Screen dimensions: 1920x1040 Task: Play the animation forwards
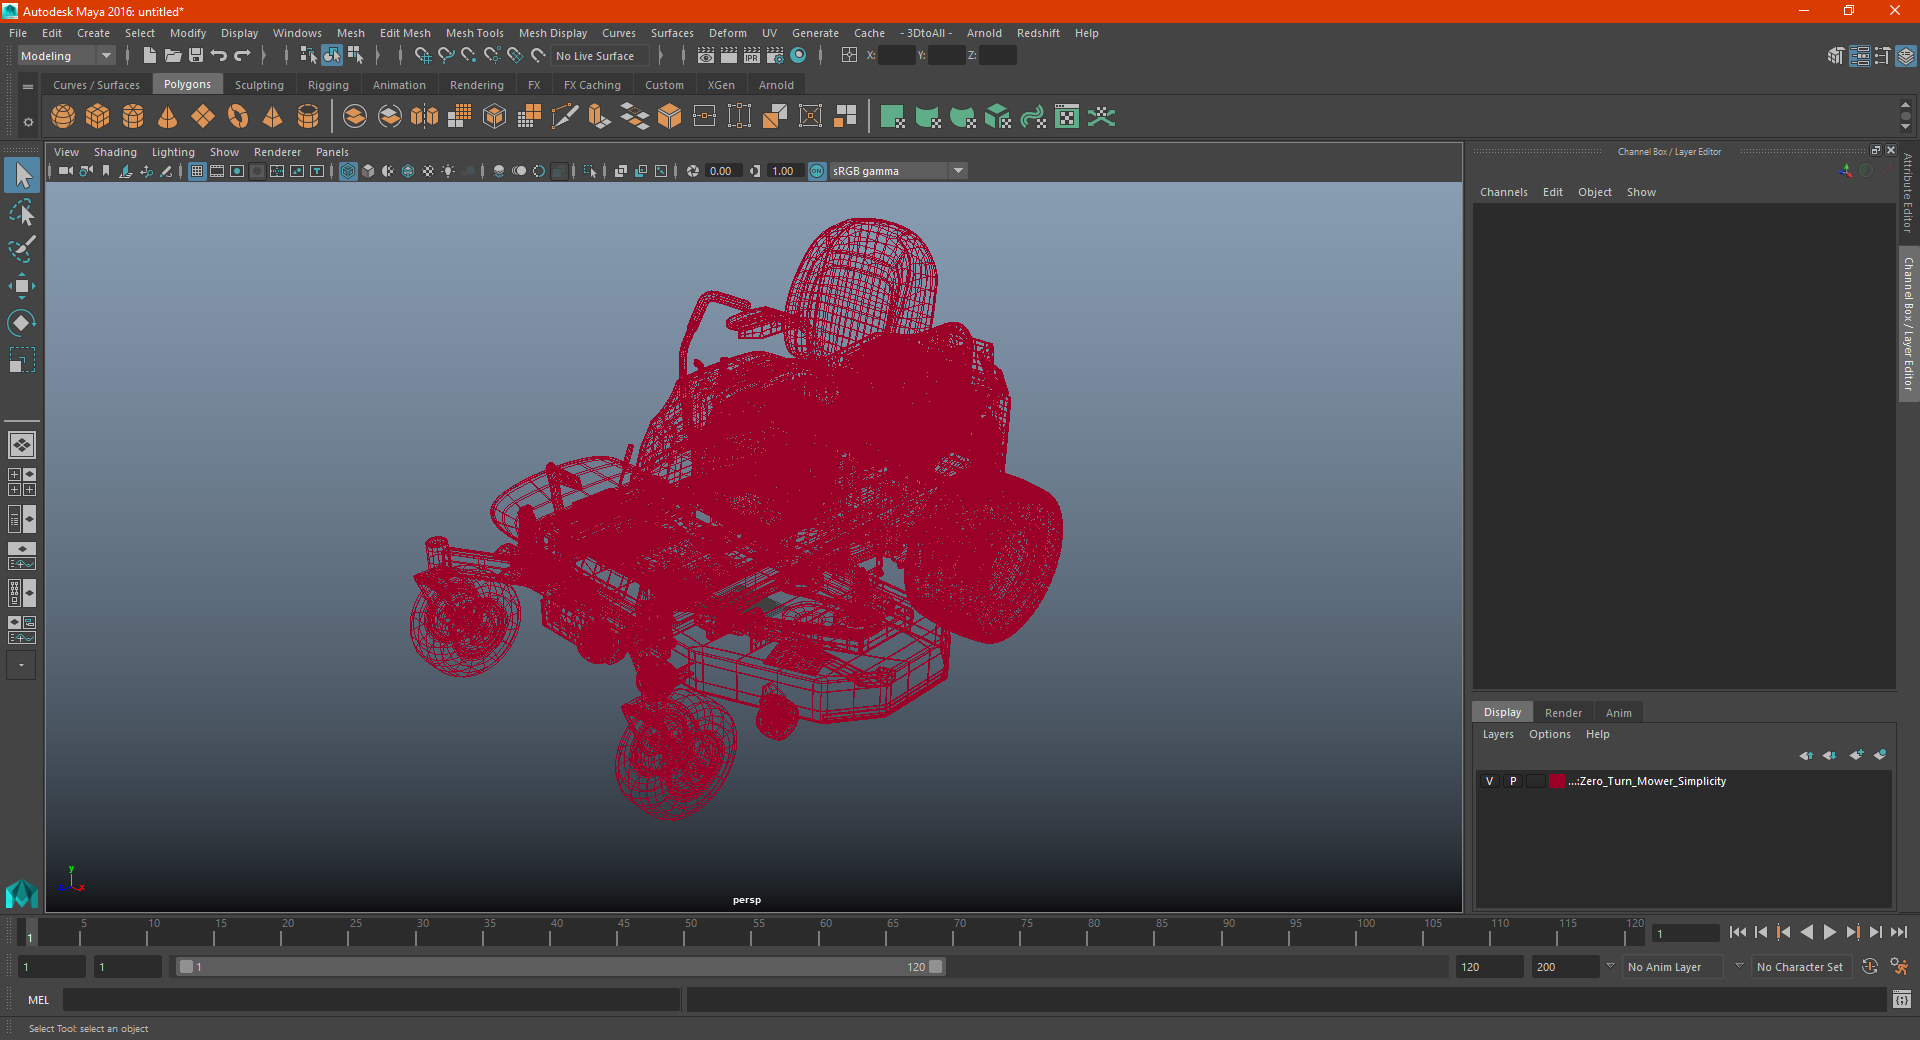tap(1830, 932)
